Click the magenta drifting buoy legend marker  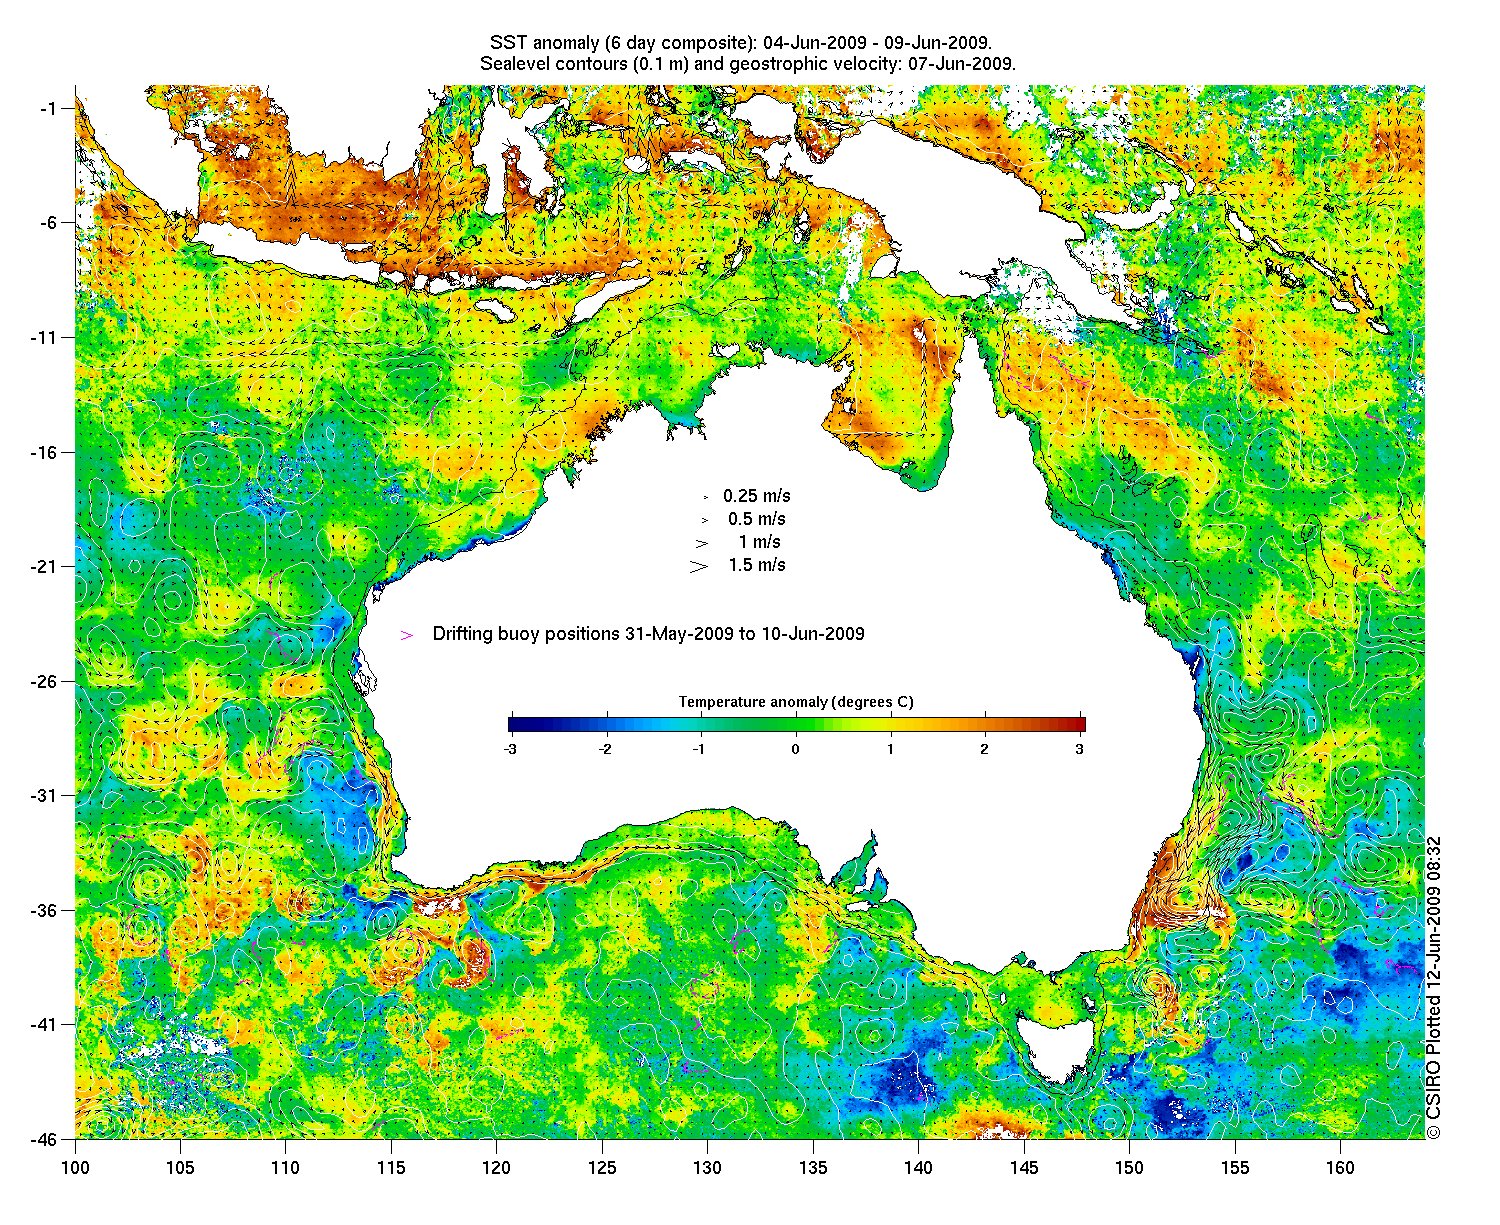[406, 635]
